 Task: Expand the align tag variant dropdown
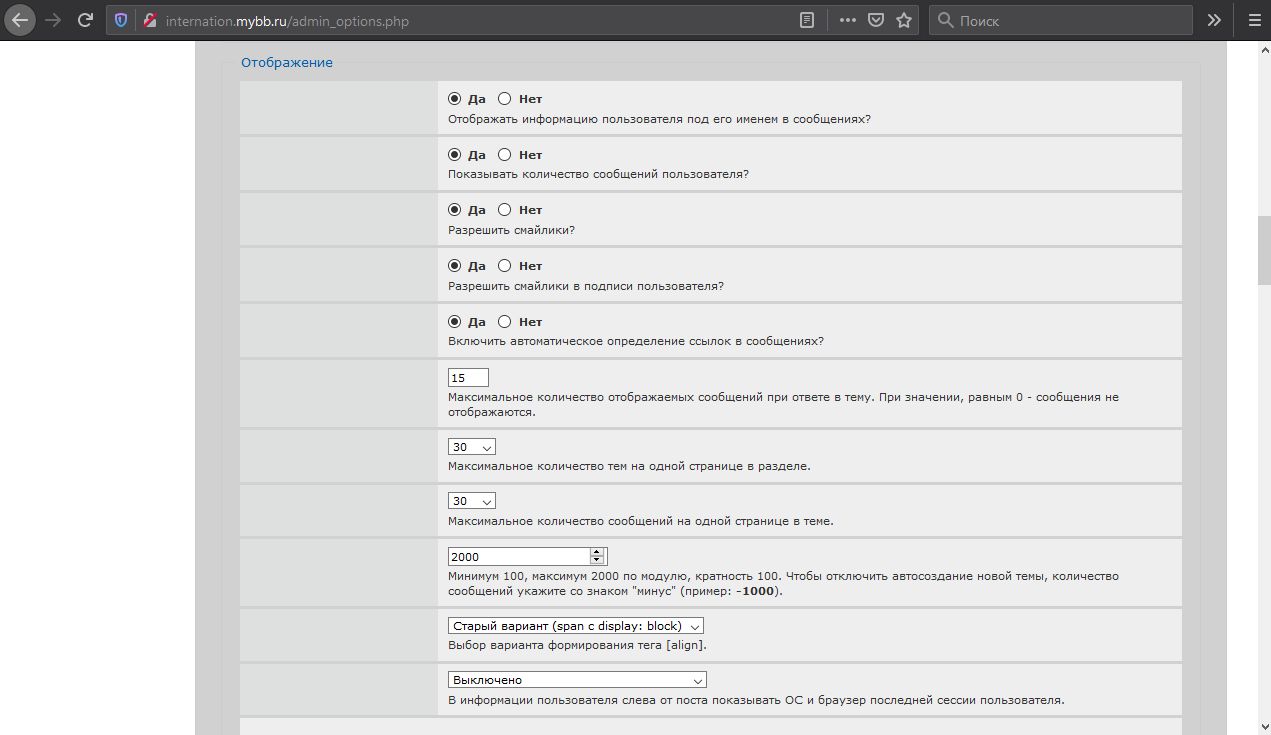pos(576,626)
